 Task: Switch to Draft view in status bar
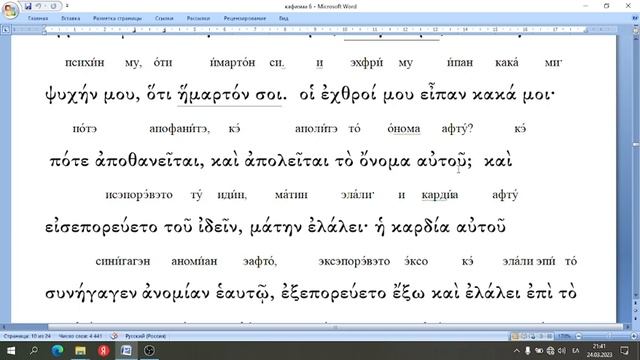550,336
